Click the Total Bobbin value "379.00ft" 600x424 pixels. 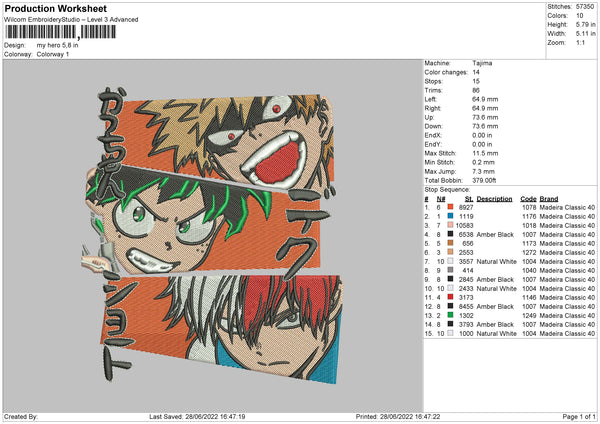(484, 180)
